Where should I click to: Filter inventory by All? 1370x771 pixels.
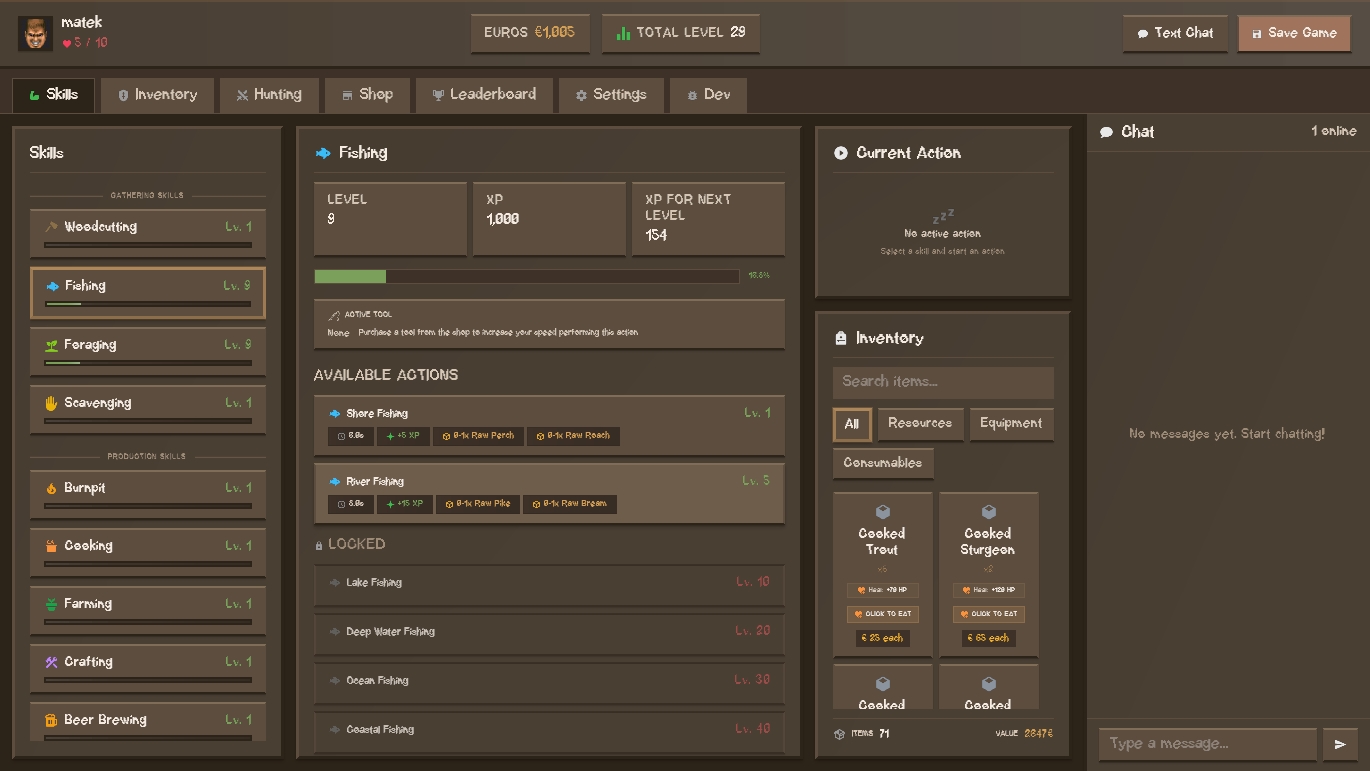pyautogui.click(x=851, y=424)
